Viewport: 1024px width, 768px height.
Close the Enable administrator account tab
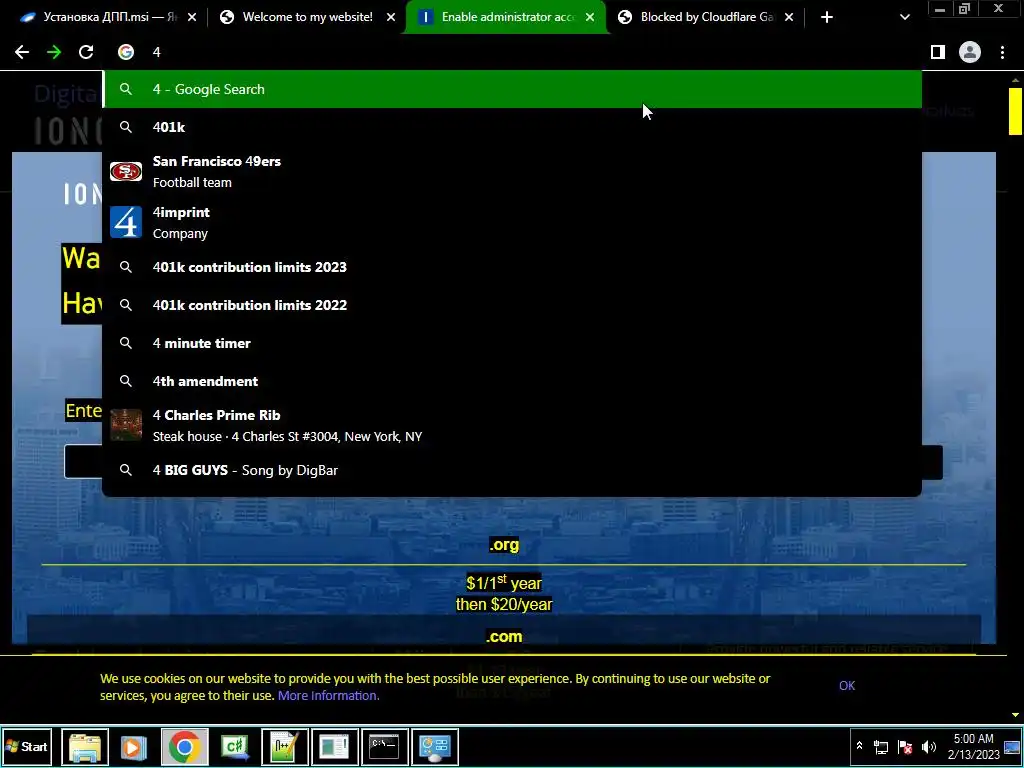[x=590, y=17]
